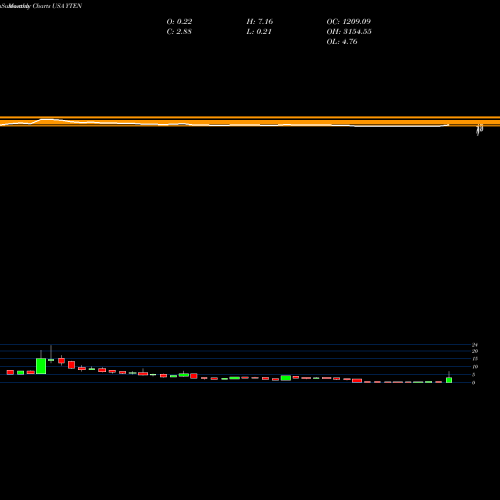Click the 'H: 7.16' high value
Screen dimensions: 500x500
(x=260, y=21)
